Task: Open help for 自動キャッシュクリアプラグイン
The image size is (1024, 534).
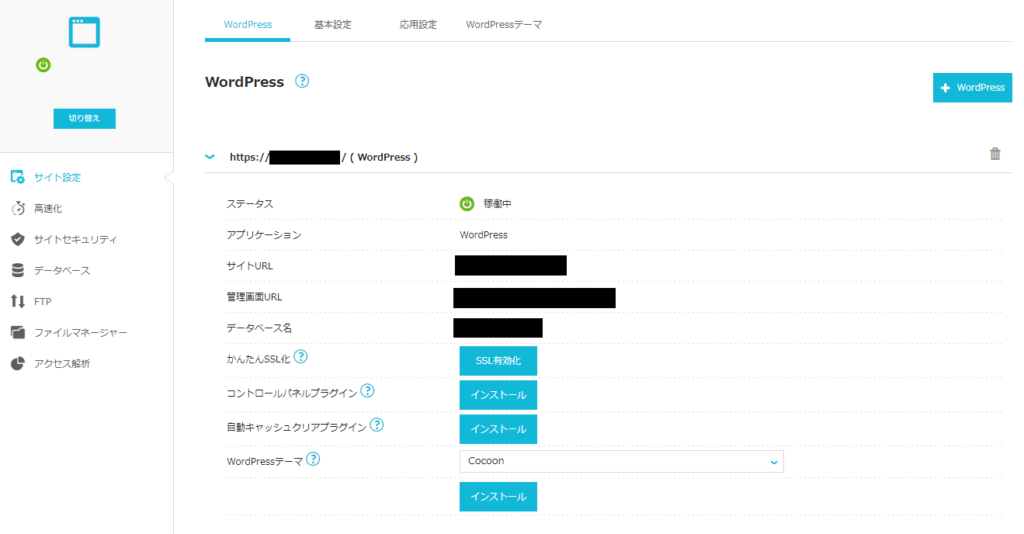Action: [x=377, y=424]
